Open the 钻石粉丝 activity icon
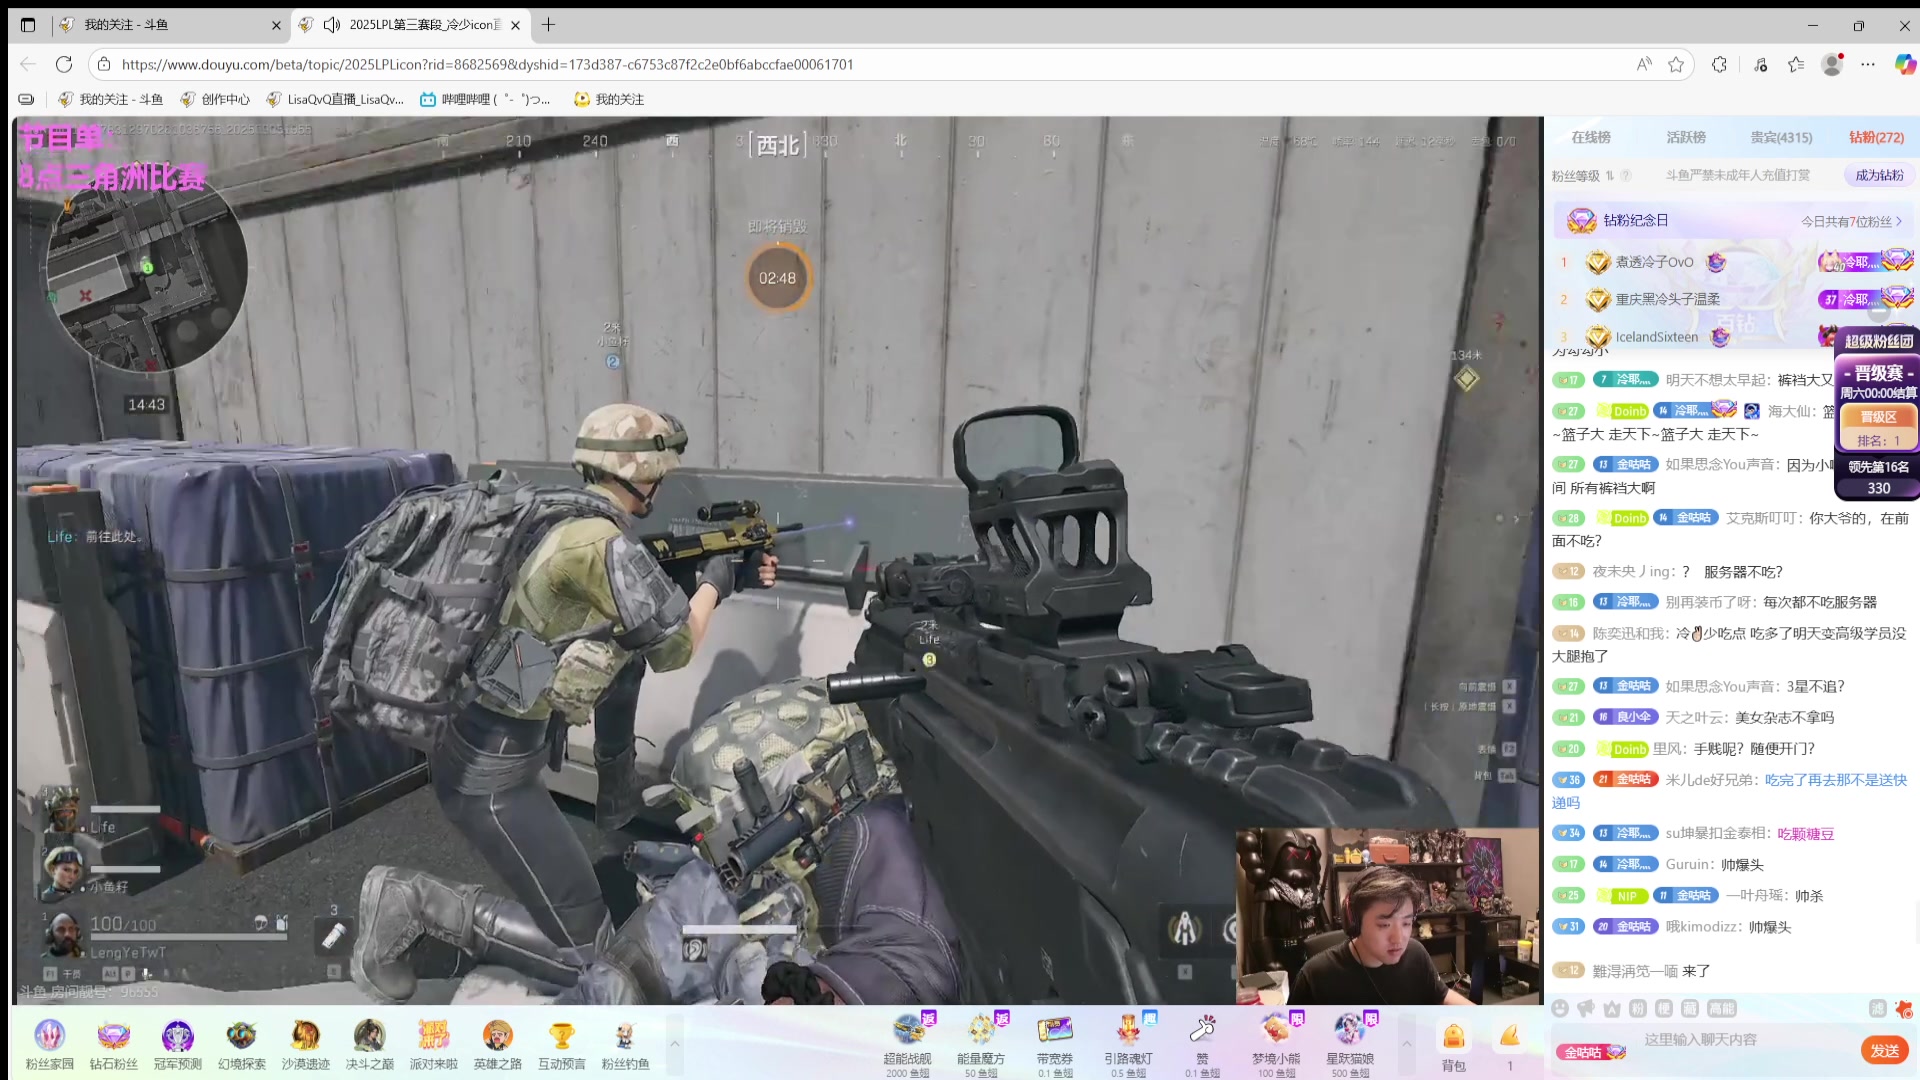This screenshot has width=1920, height=1080. click(x=113, y=1043)
